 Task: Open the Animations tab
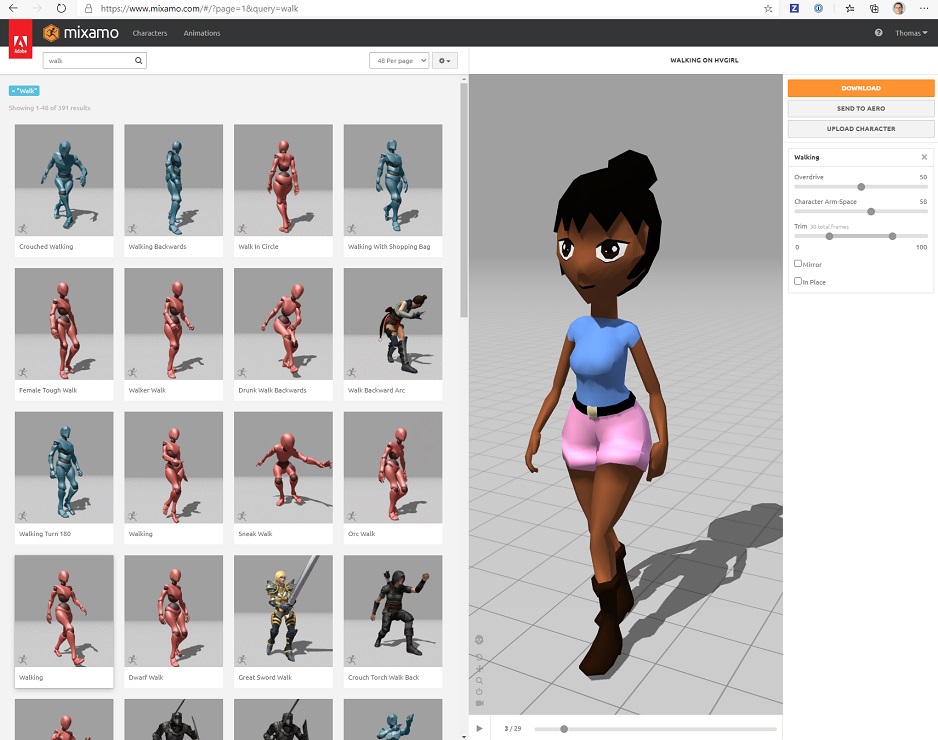202,33
